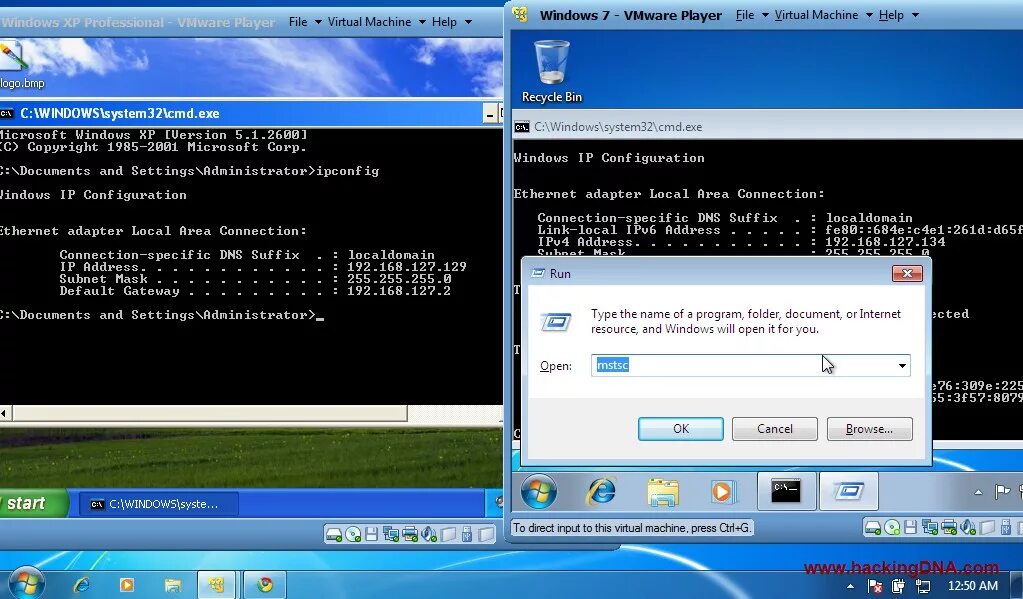Open the host Windows Start orb
Image resolution: width=1023 pixels, height=599 pixels.
coord(25,583)
